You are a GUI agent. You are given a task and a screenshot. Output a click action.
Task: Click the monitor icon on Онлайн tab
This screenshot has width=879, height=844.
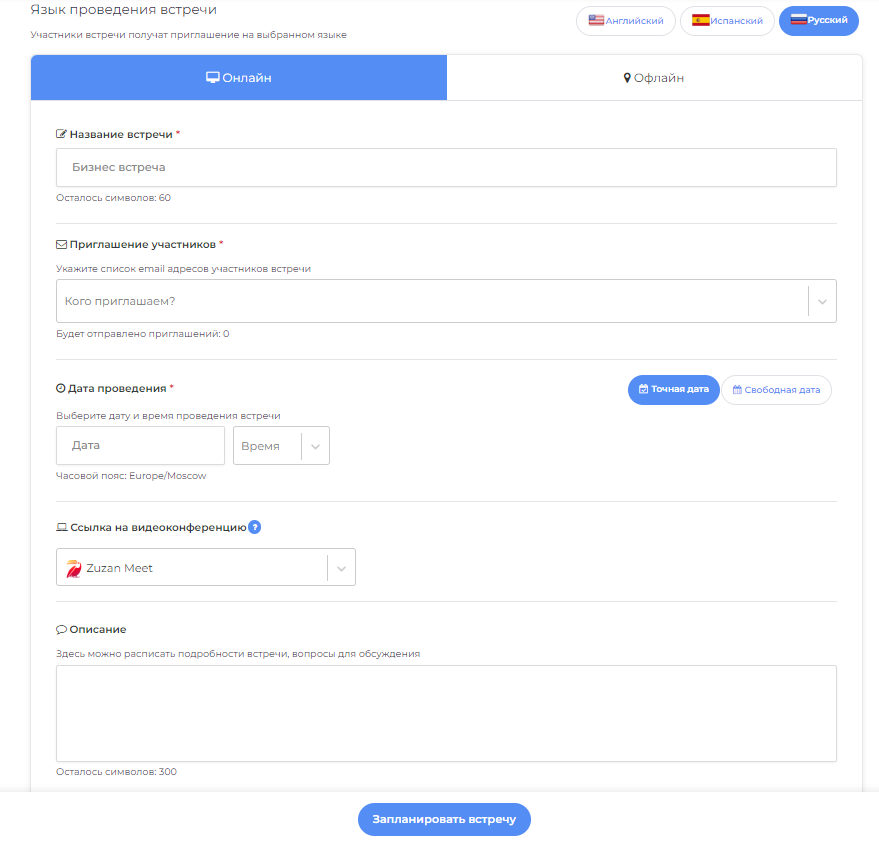coord(213,78)
